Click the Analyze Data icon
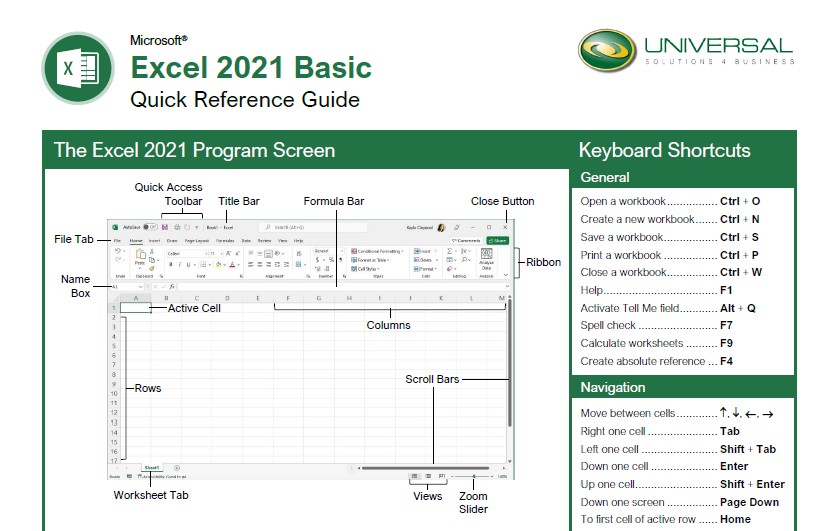 click(486, 254)
